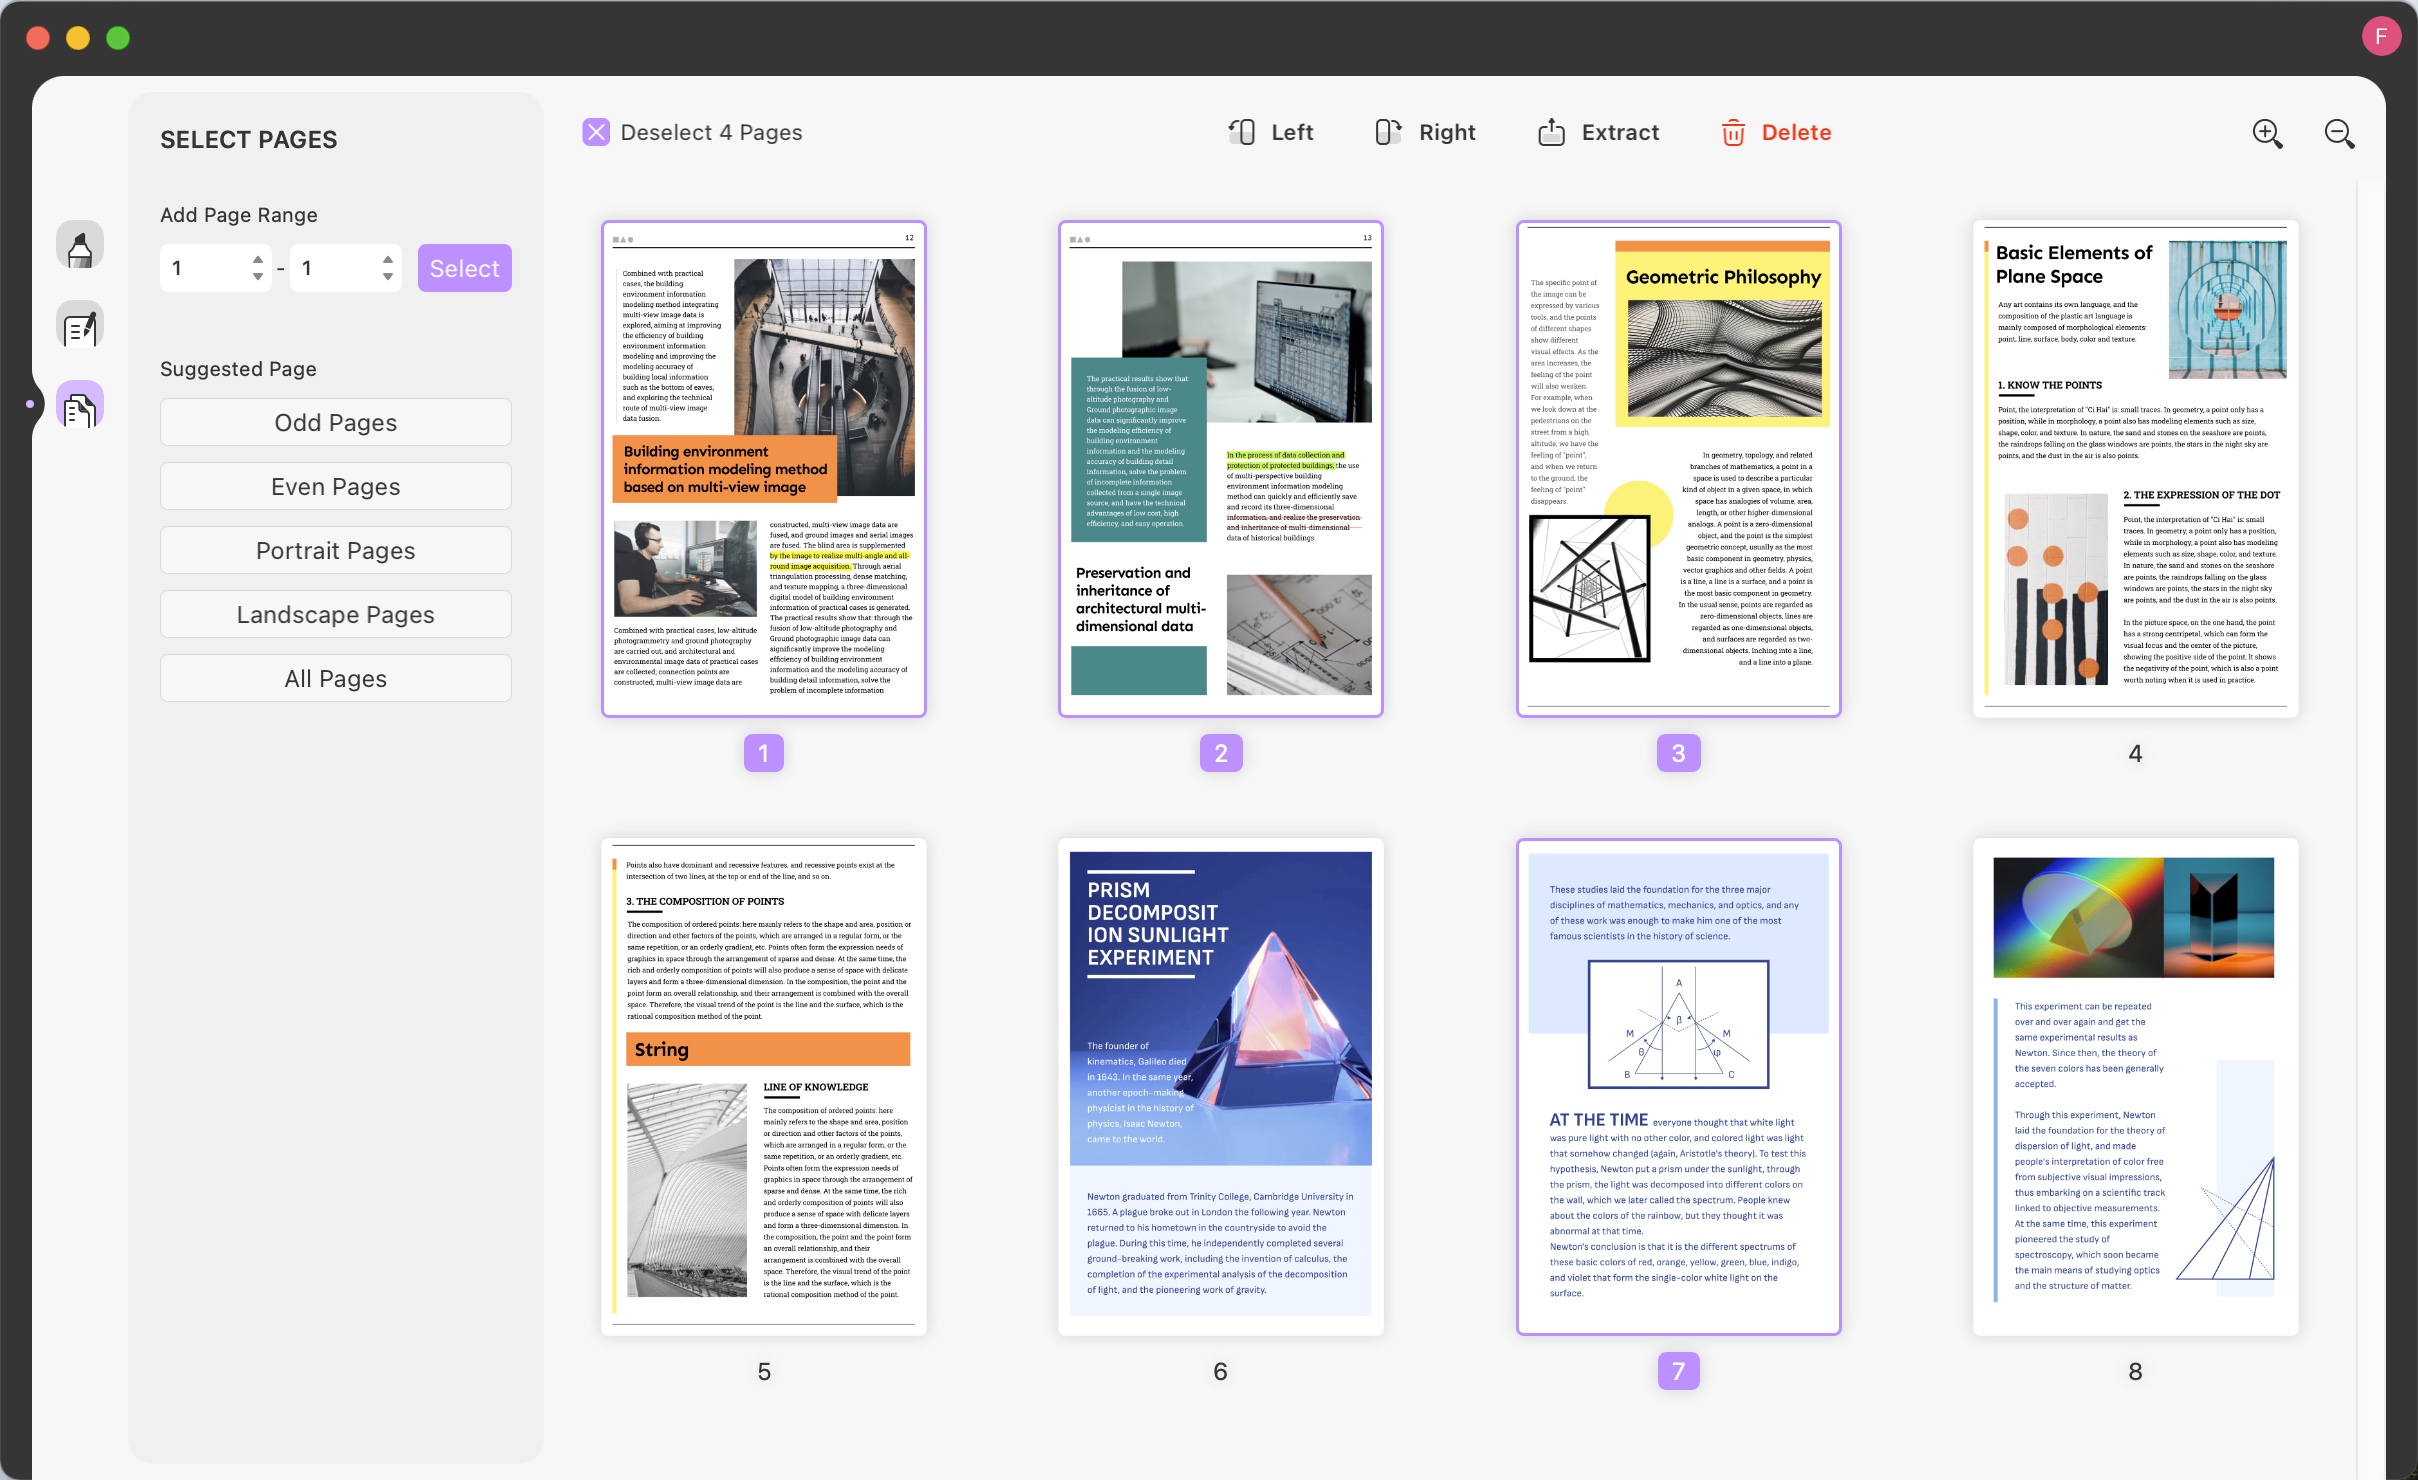Open the account menu via the F avatar
The width and height of the screenshot is (2418, 1480).
2381,37
